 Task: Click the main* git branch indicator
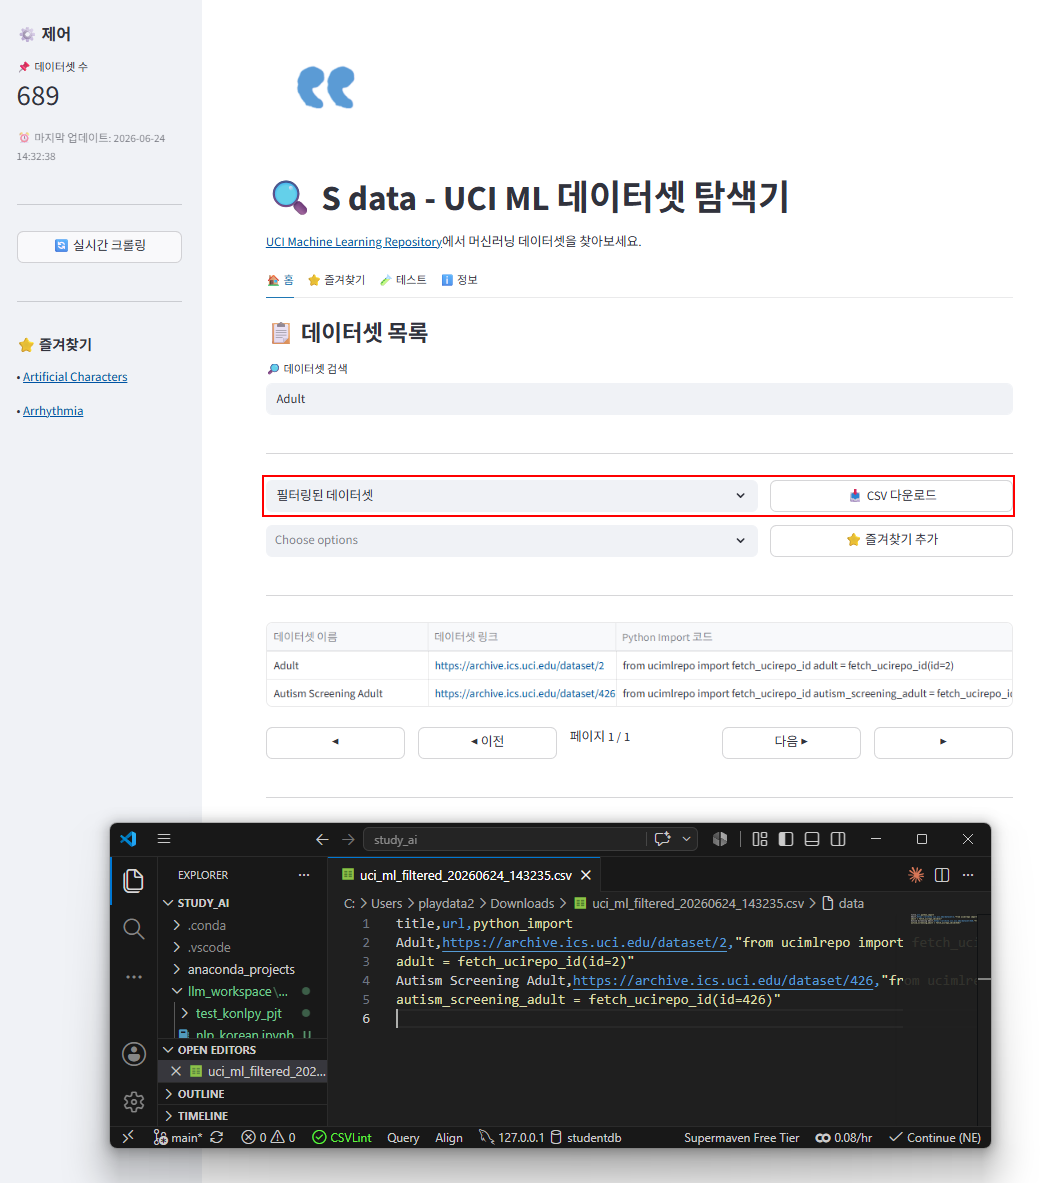pos(178,1137)
